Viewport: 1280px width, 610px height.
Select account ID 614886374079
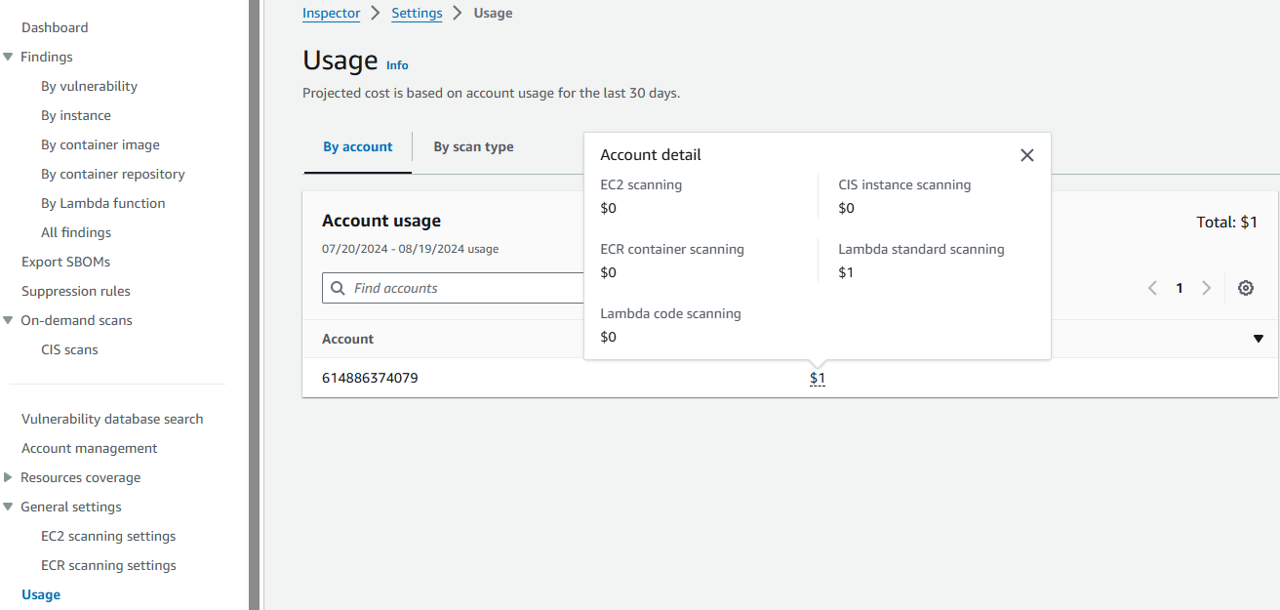[x=370, y=378]
